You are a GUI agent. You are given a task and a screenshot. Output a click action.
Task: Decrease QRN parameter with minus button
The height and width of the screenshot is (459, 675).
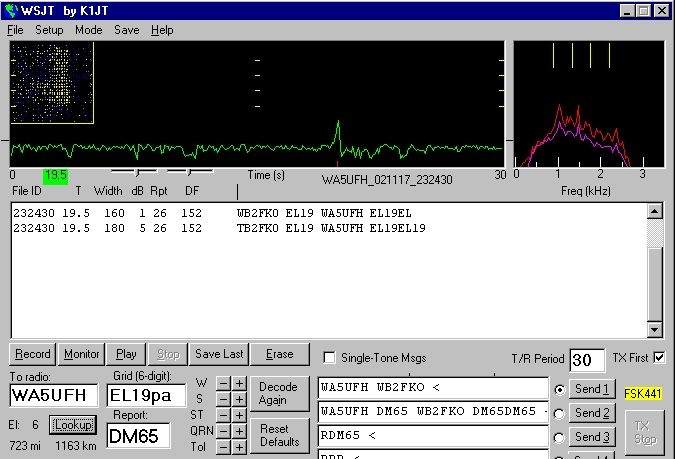point(223,431)
